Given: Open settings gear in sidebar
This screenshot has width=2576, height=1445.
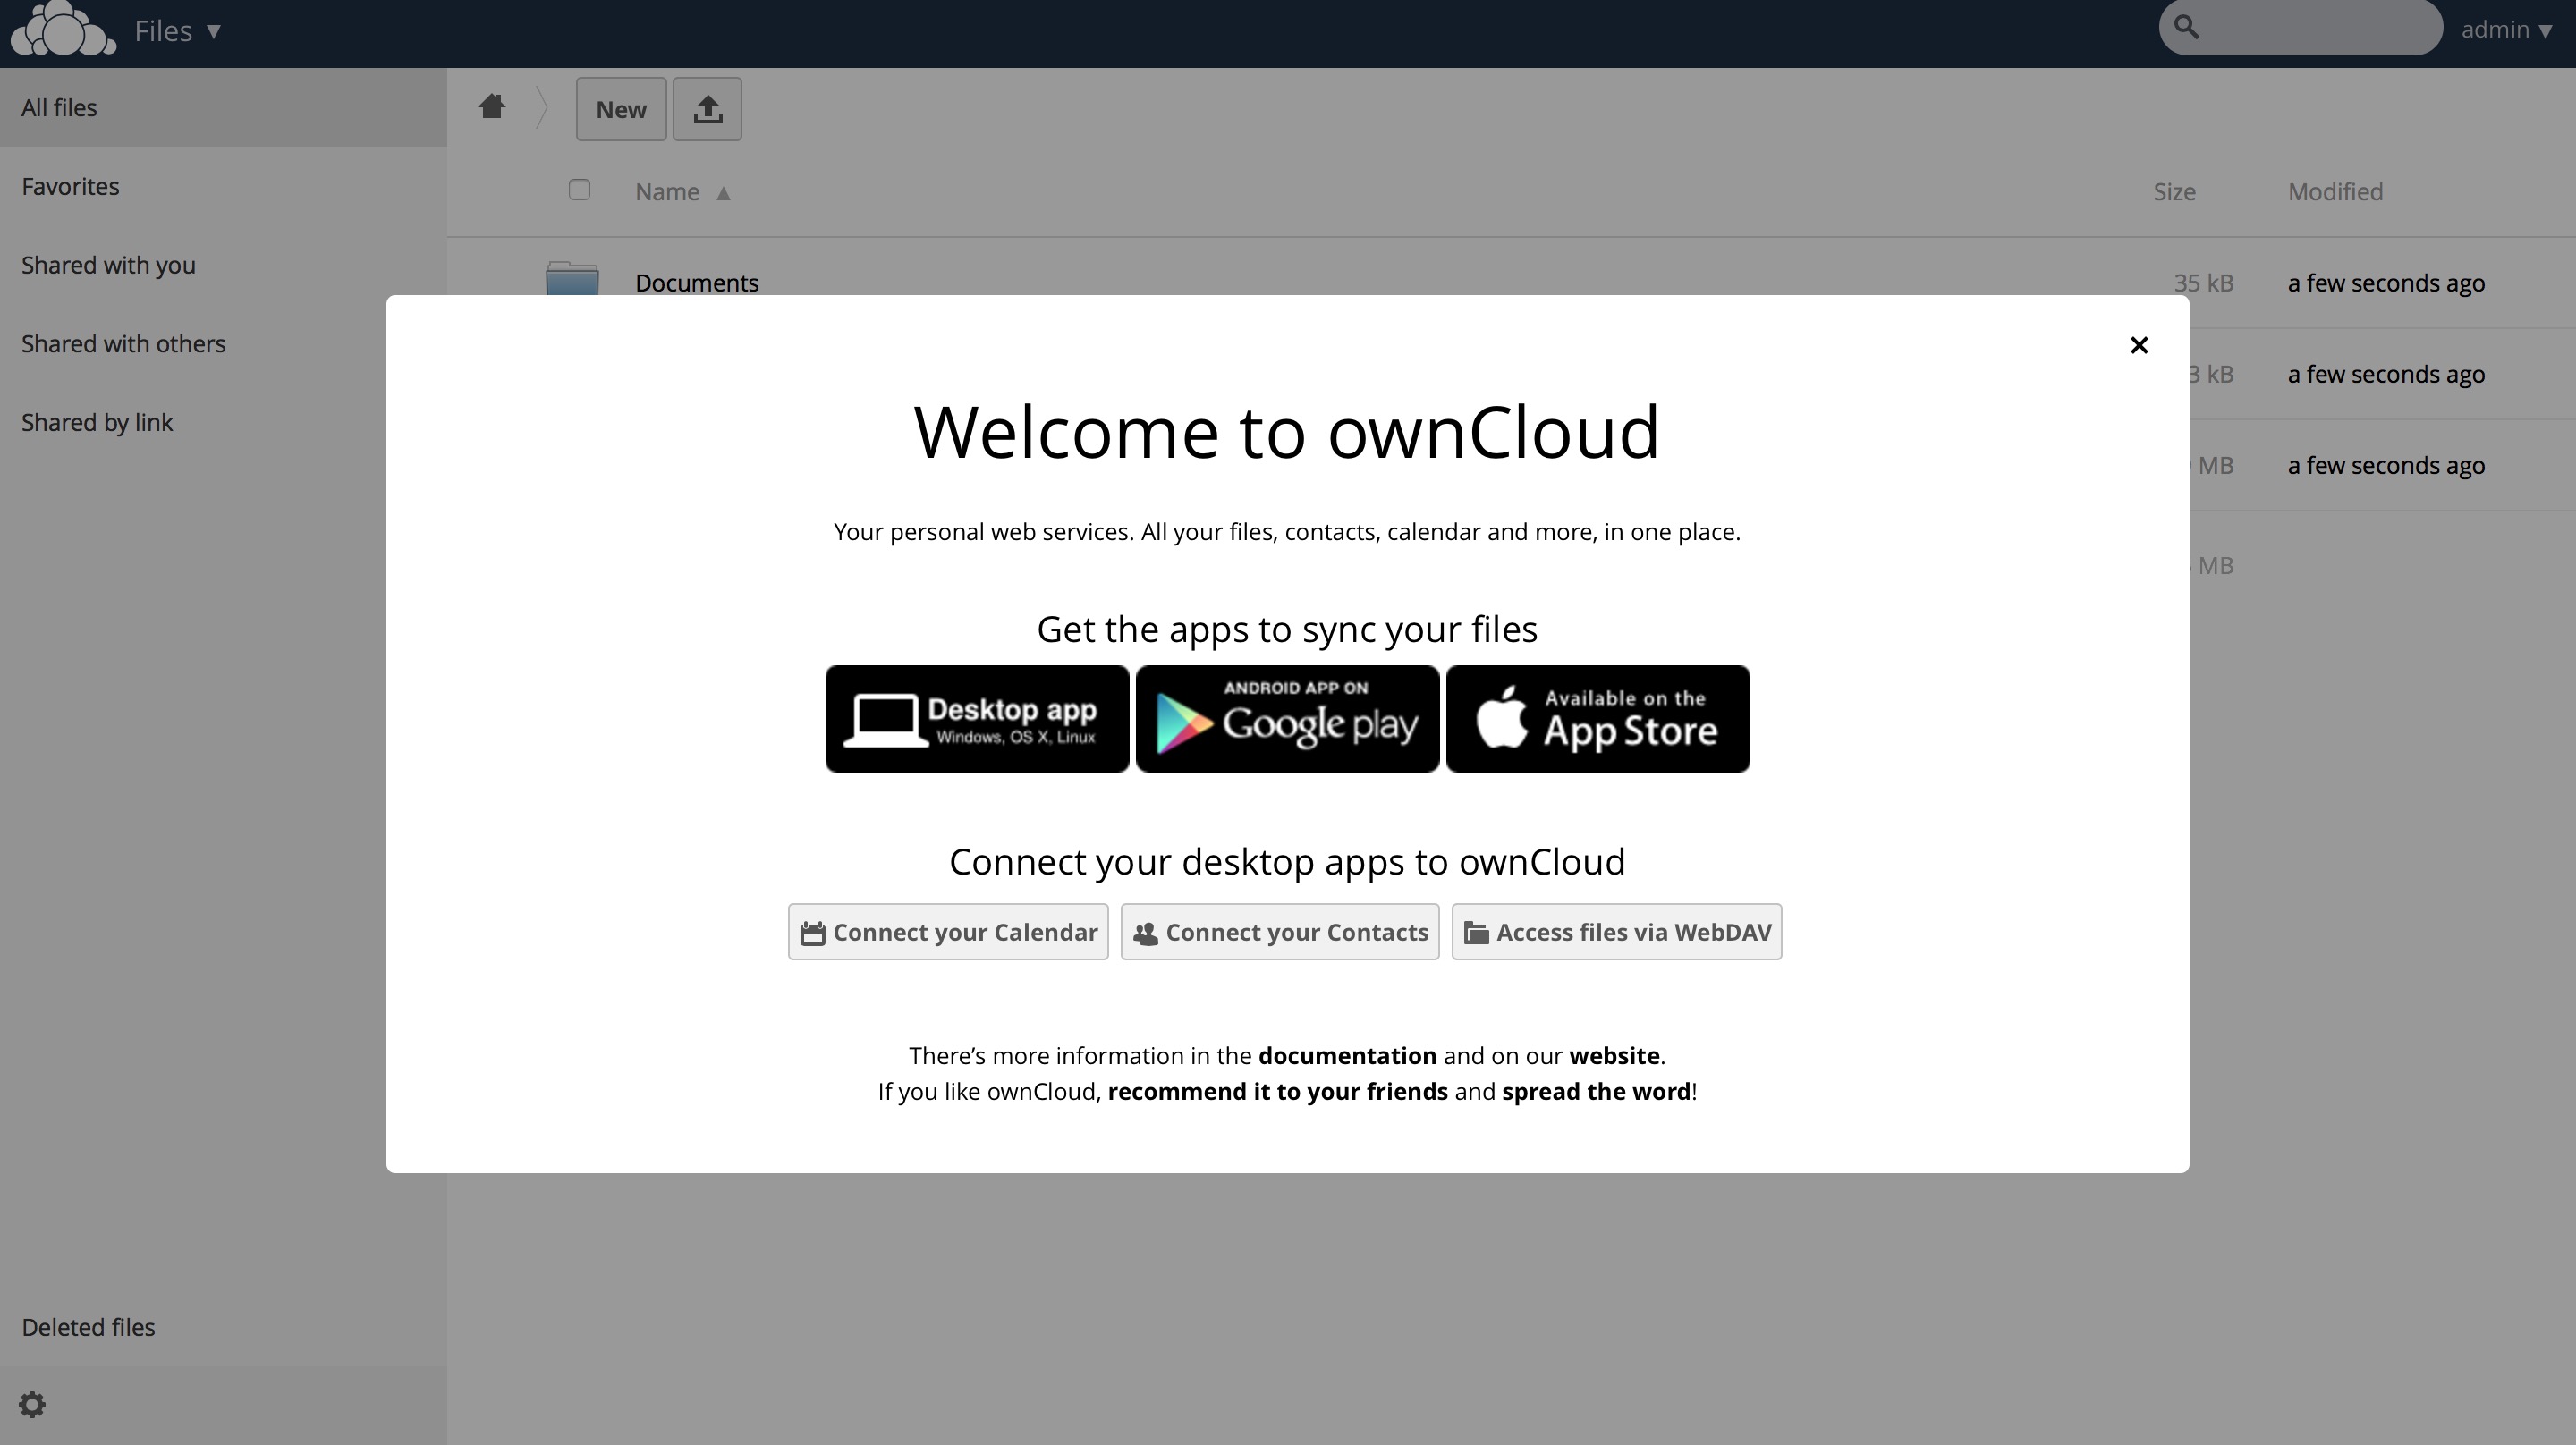Looking at the screenshot, I should 32,1404.
